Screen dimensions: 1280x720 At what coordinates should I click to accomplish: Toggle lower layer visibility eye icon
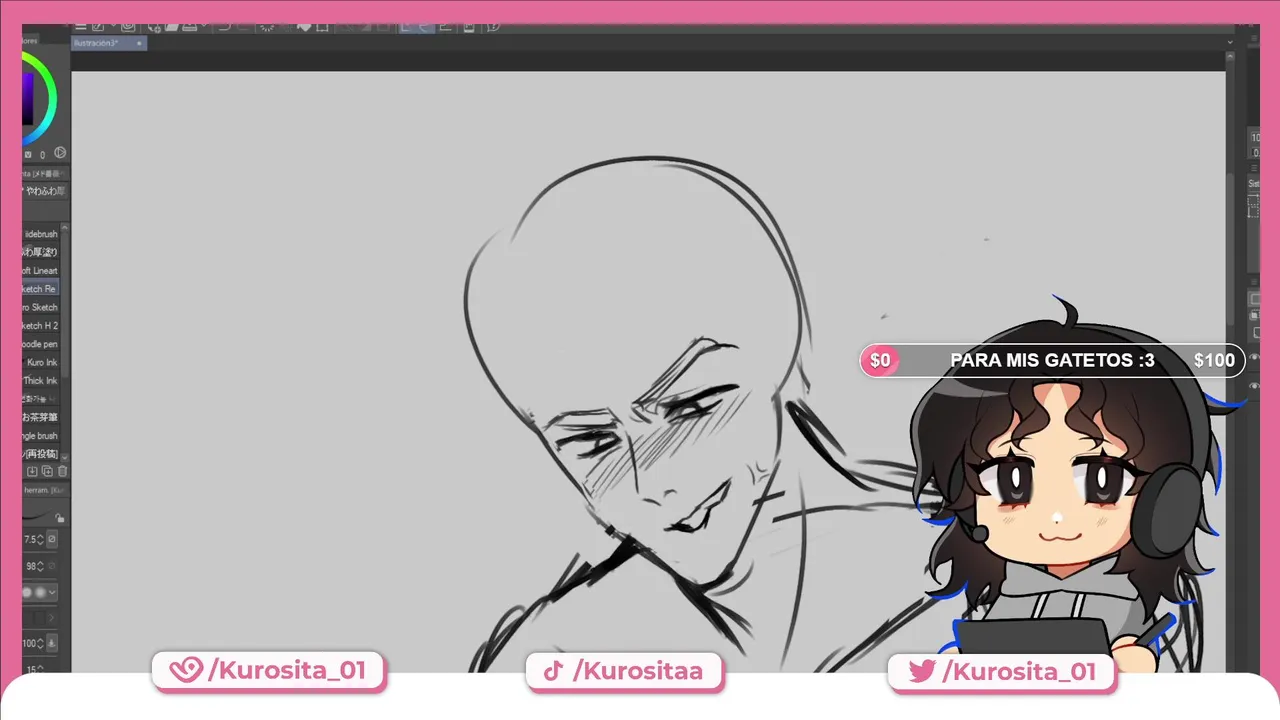click(x=1254, y=385)
